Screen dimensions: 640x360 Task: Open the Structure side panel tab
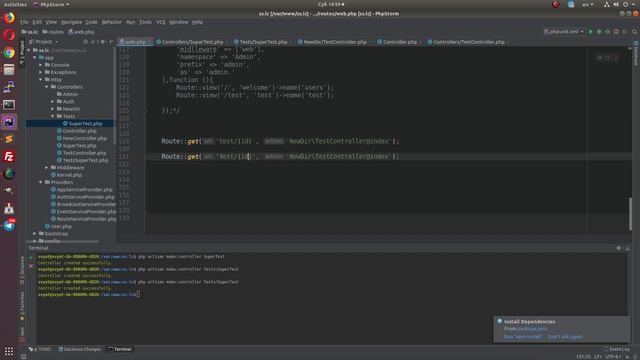click(22, 270)
